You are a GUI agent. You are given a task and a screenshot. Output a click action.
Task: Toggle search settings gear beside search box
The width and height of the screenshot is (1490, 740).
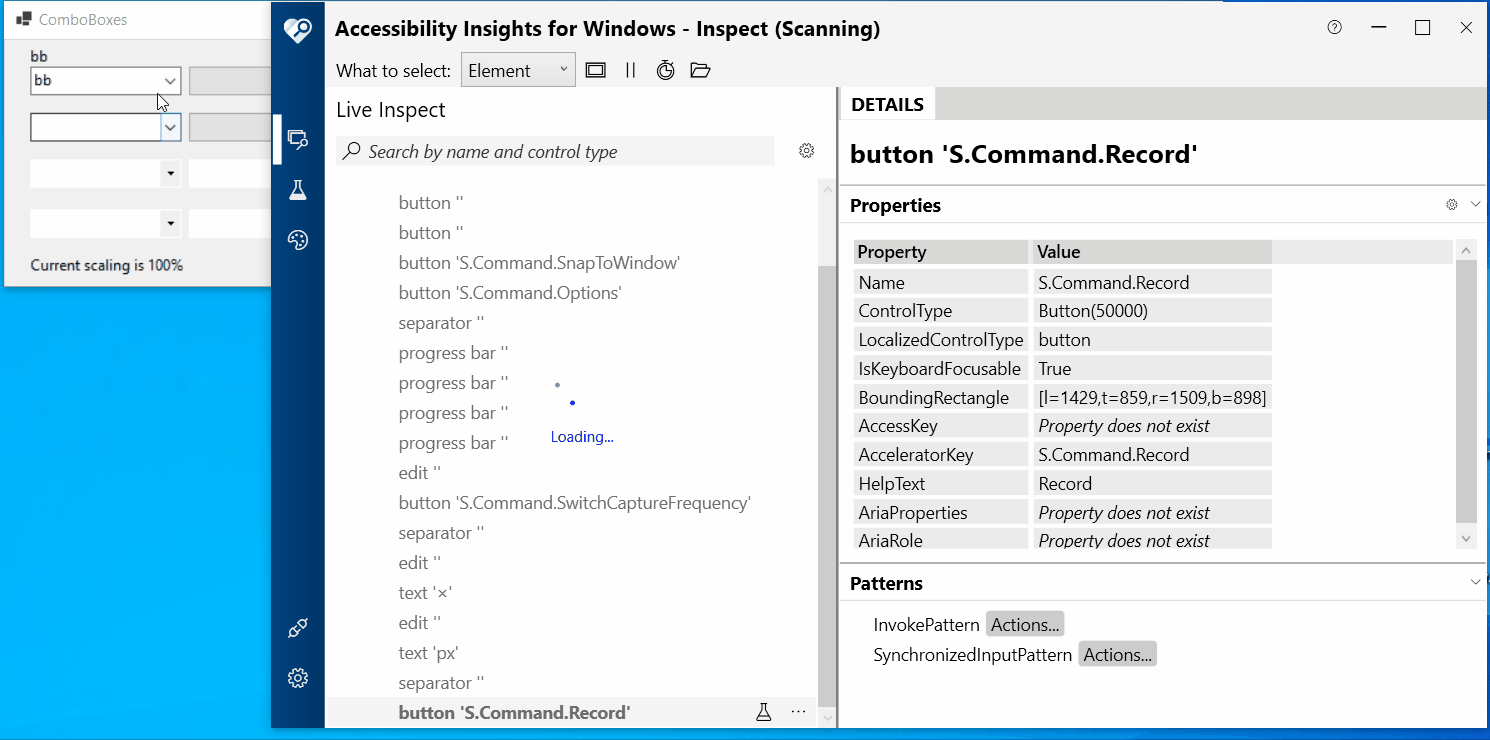click(806, 150)
